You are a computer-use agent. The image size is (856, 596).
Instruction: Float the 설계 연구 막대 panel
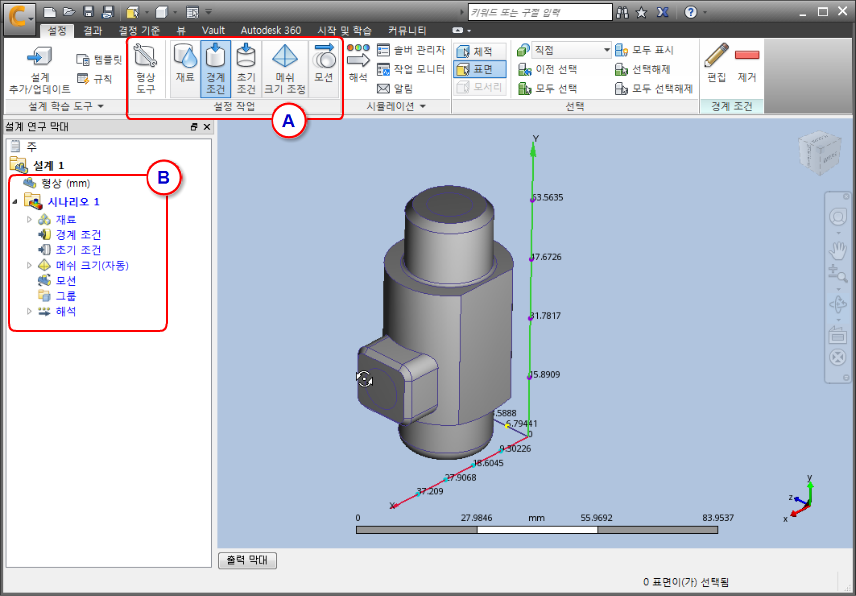pos(194,127)
